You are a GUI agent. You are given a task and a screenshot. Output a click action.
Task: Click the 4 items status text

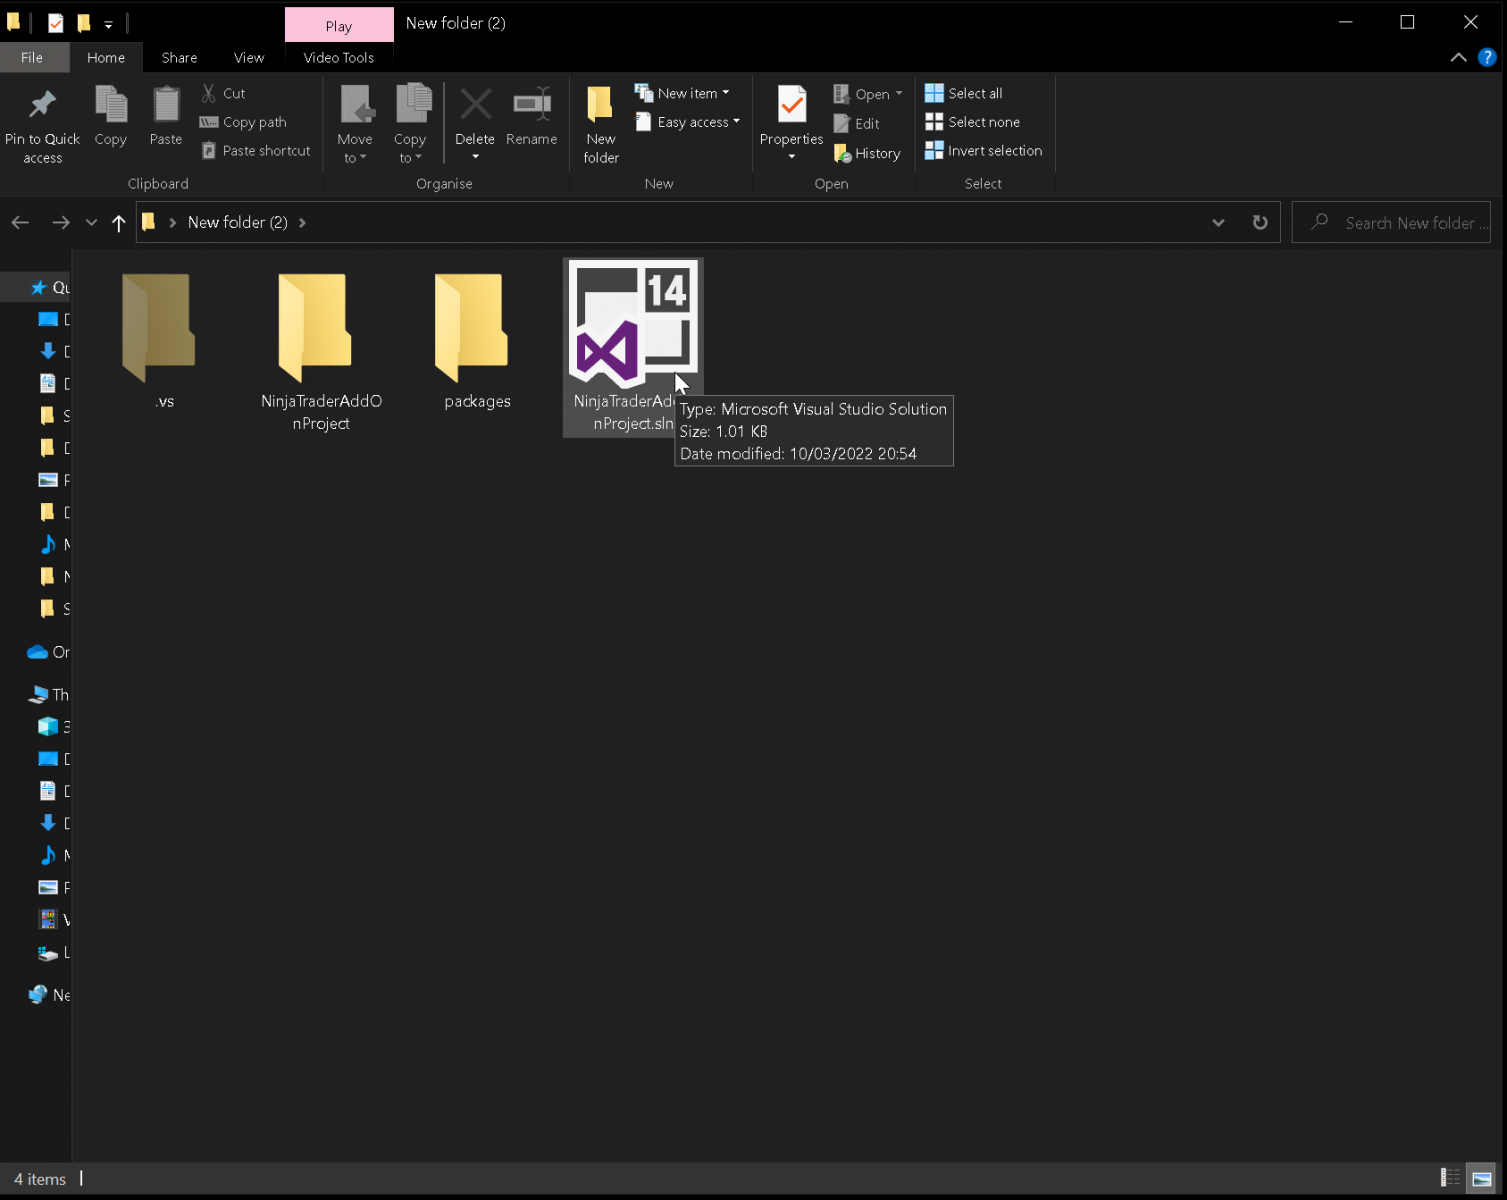[x=40, y=1179]
